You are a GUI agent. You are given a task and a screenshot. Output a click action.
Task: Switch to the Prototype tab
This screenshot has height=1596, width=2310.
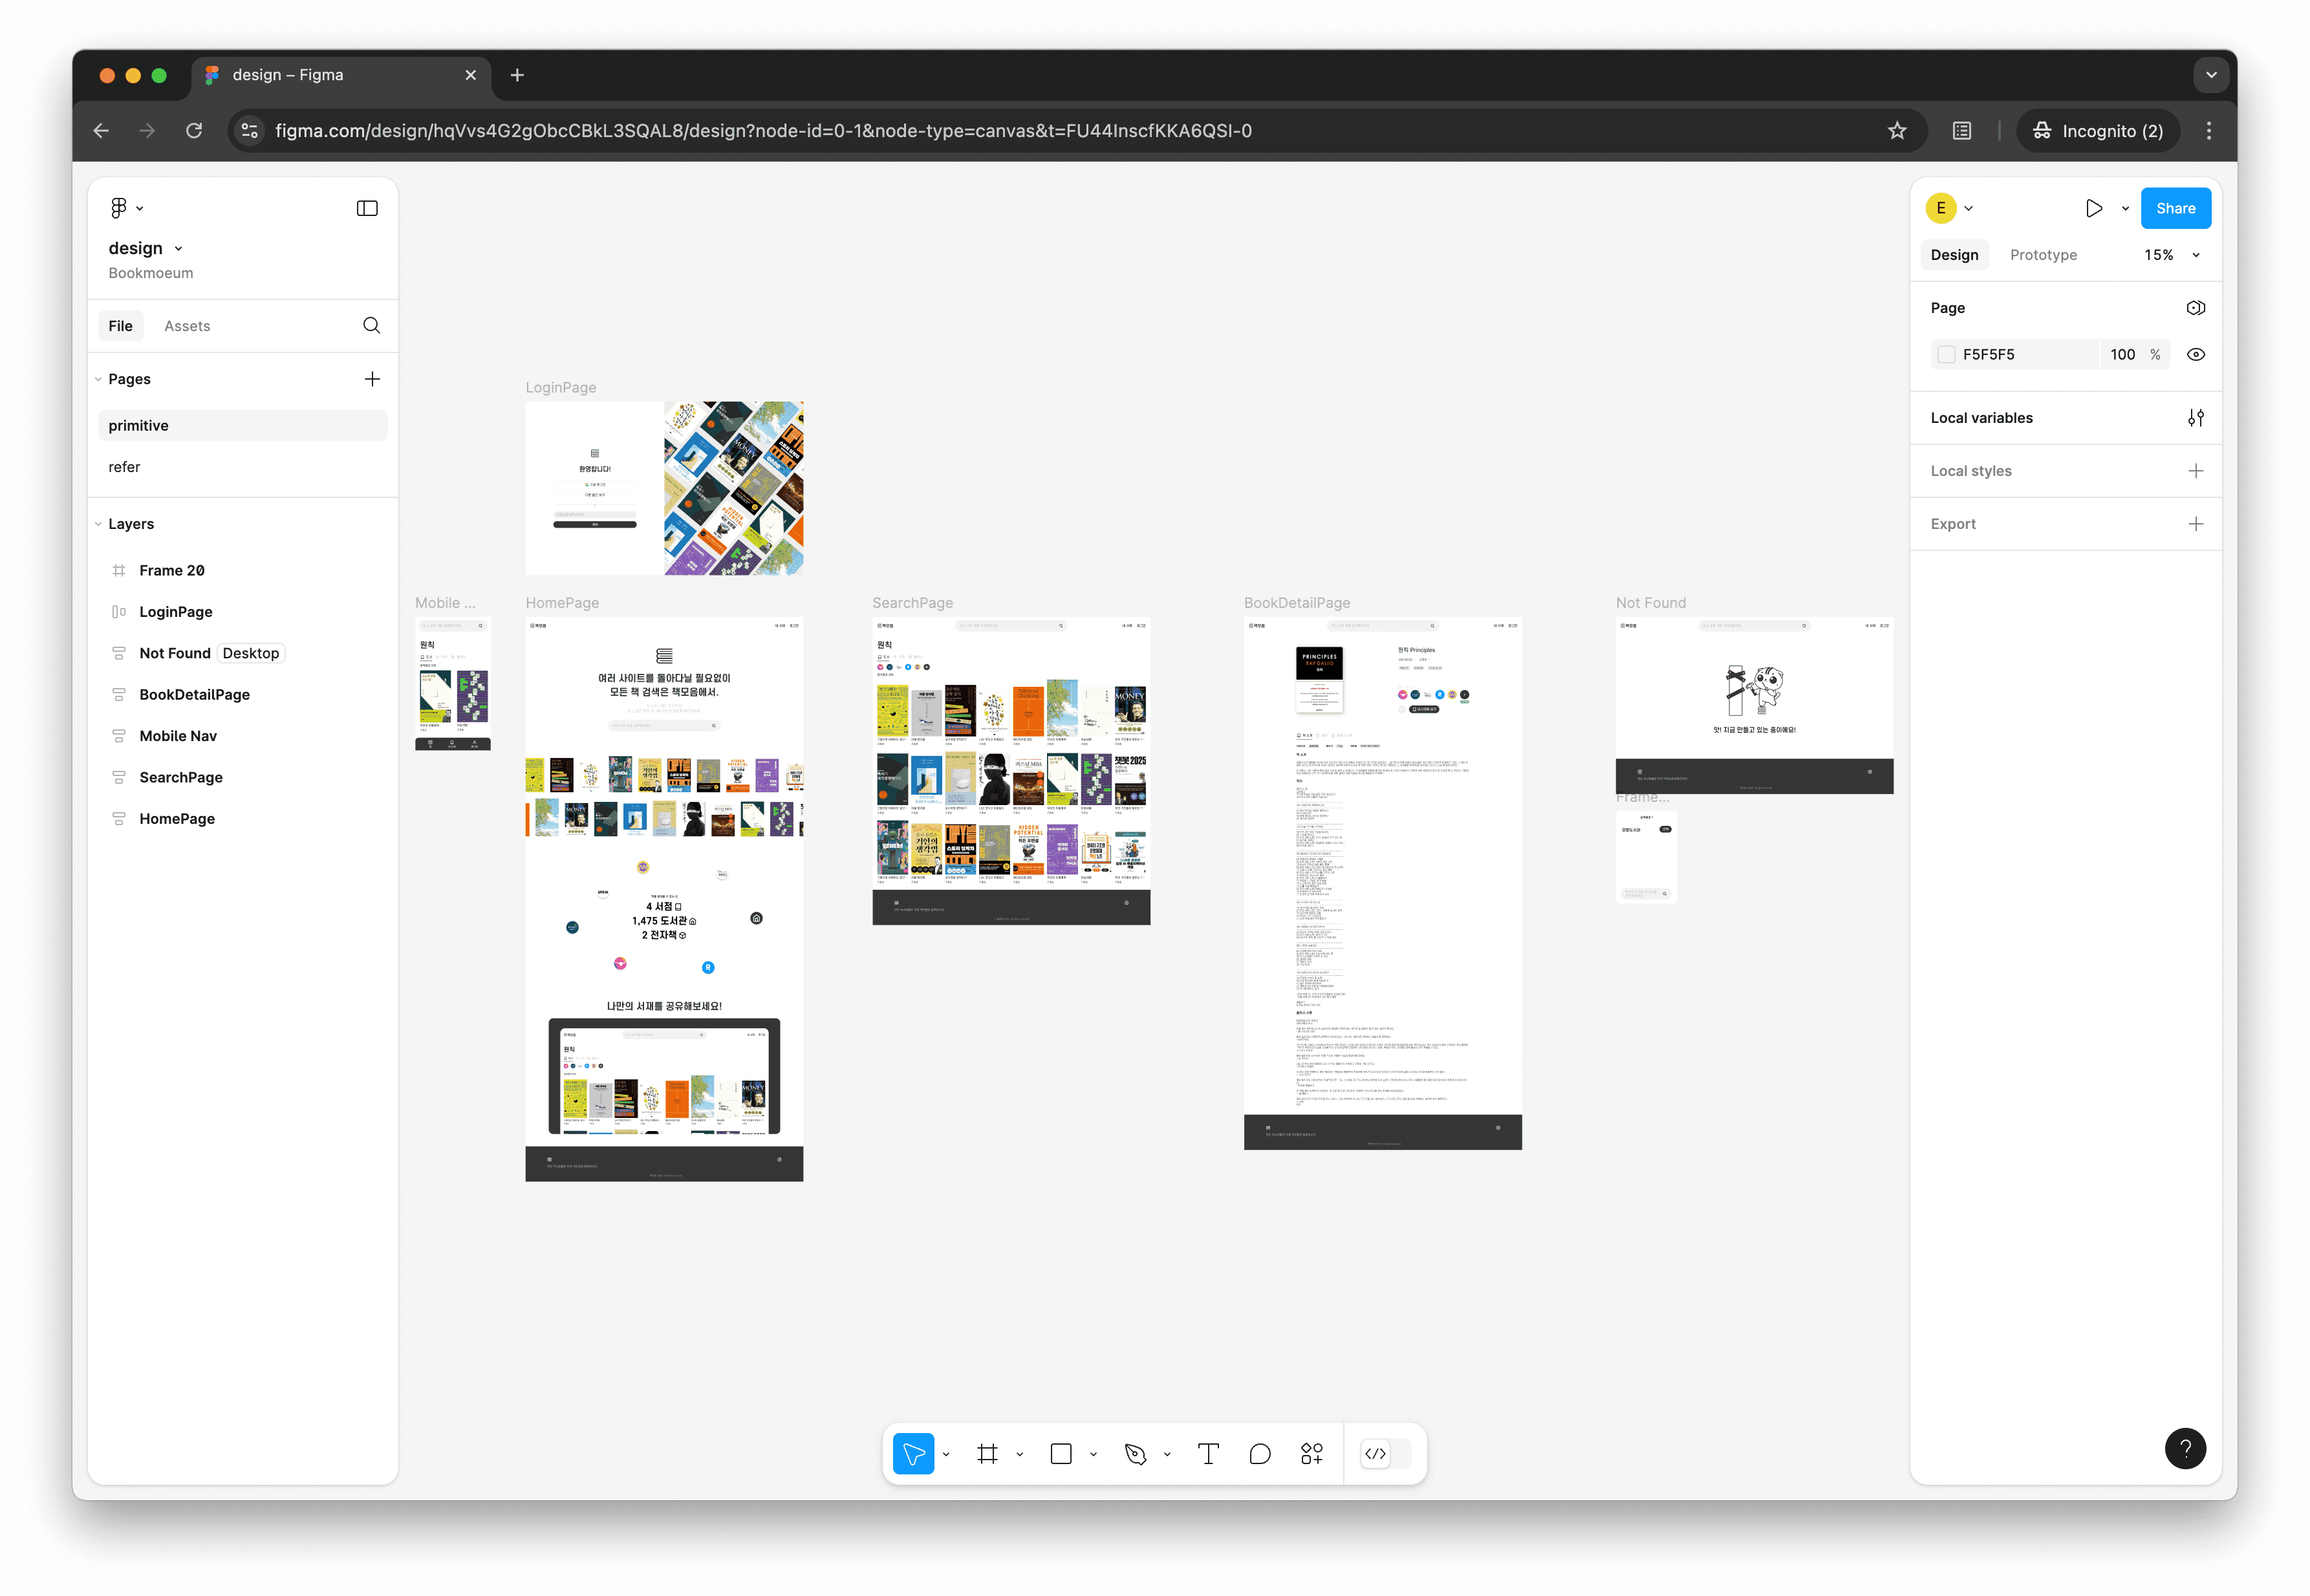[2042, 255]
